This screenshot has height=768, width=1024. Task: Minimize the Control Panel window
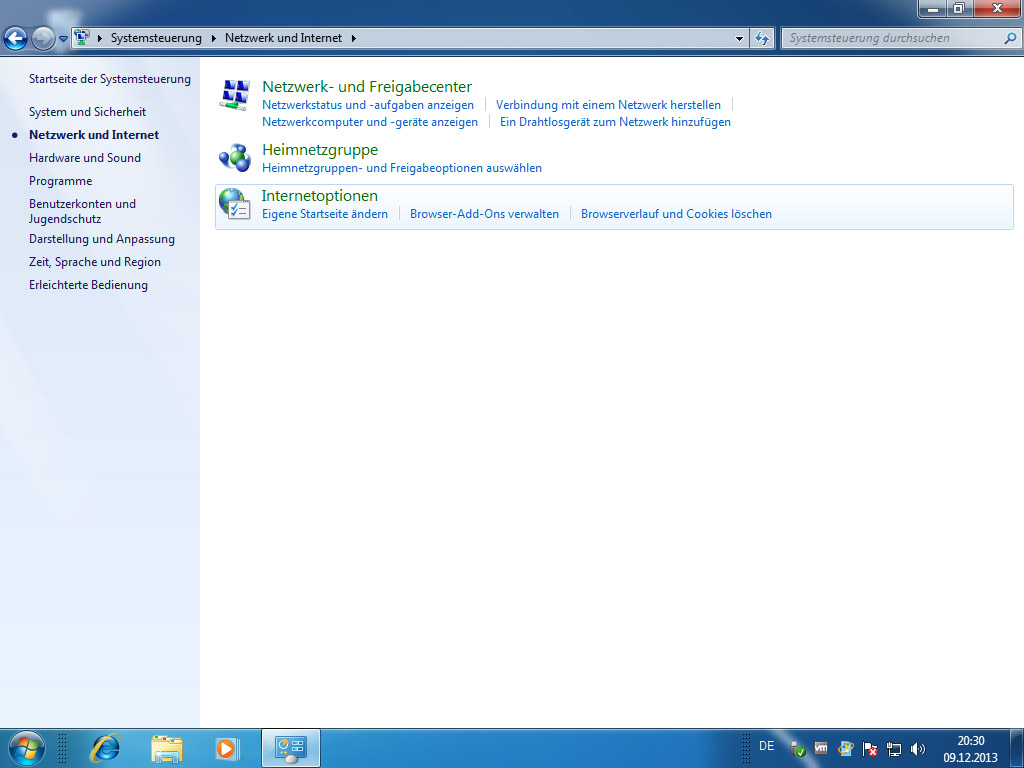933,8
